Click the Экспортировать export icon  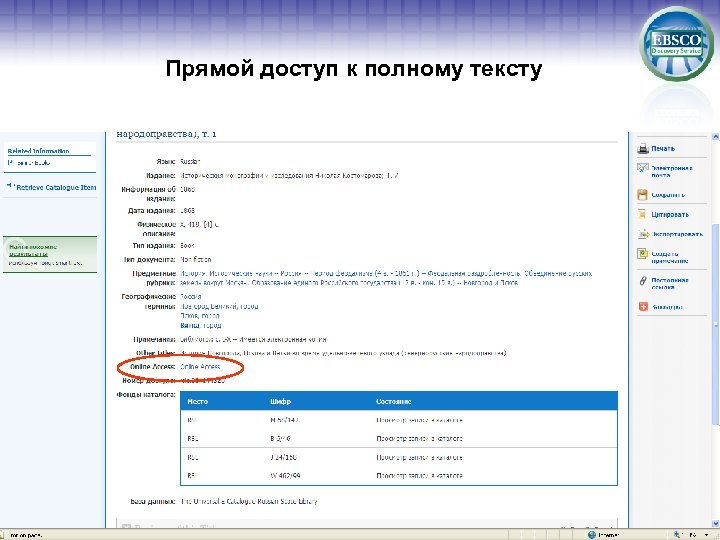coord(643,234)
